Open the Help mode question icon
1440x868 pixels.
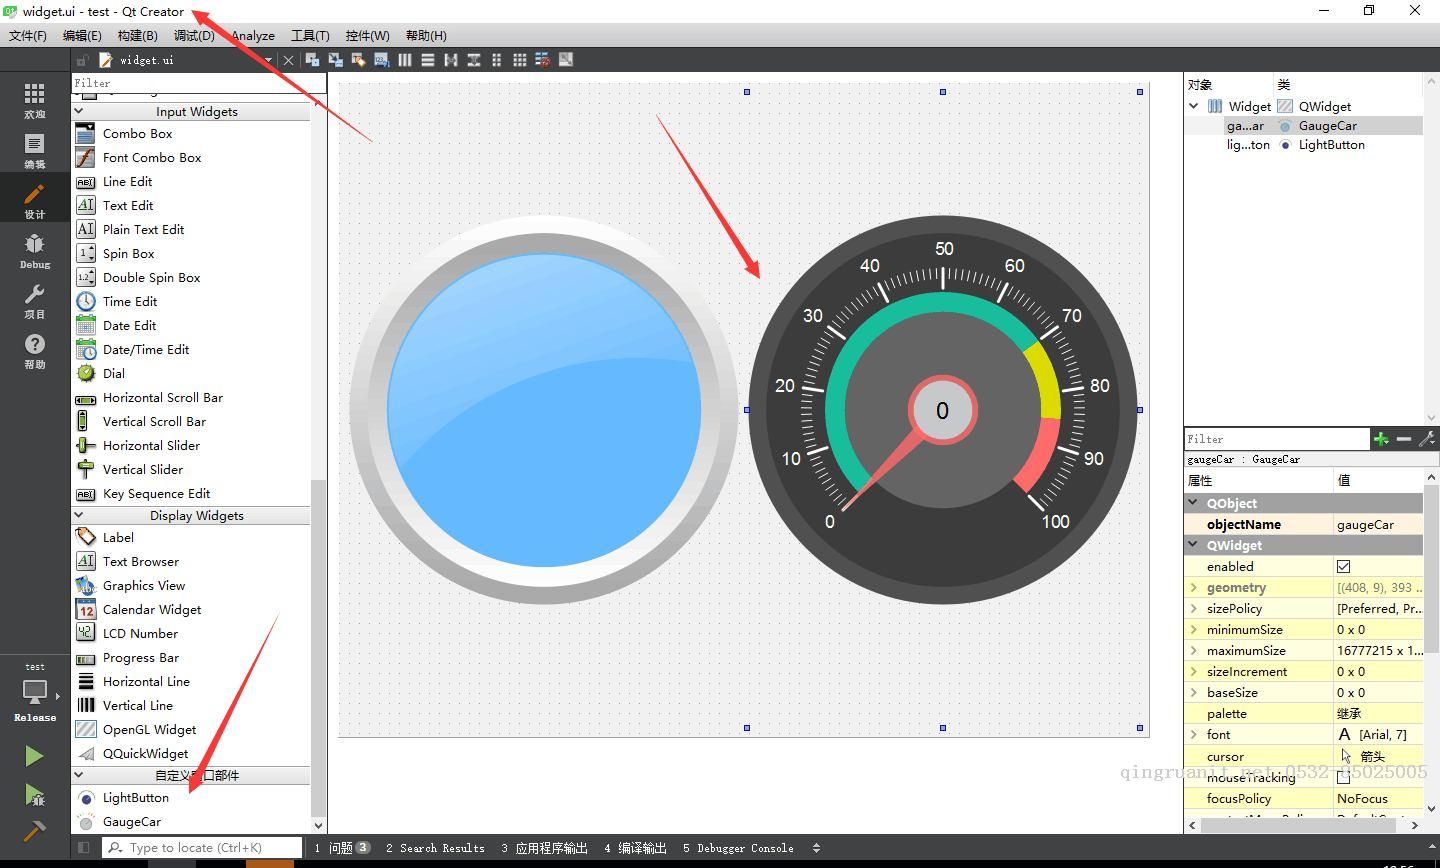coord(34,350)
